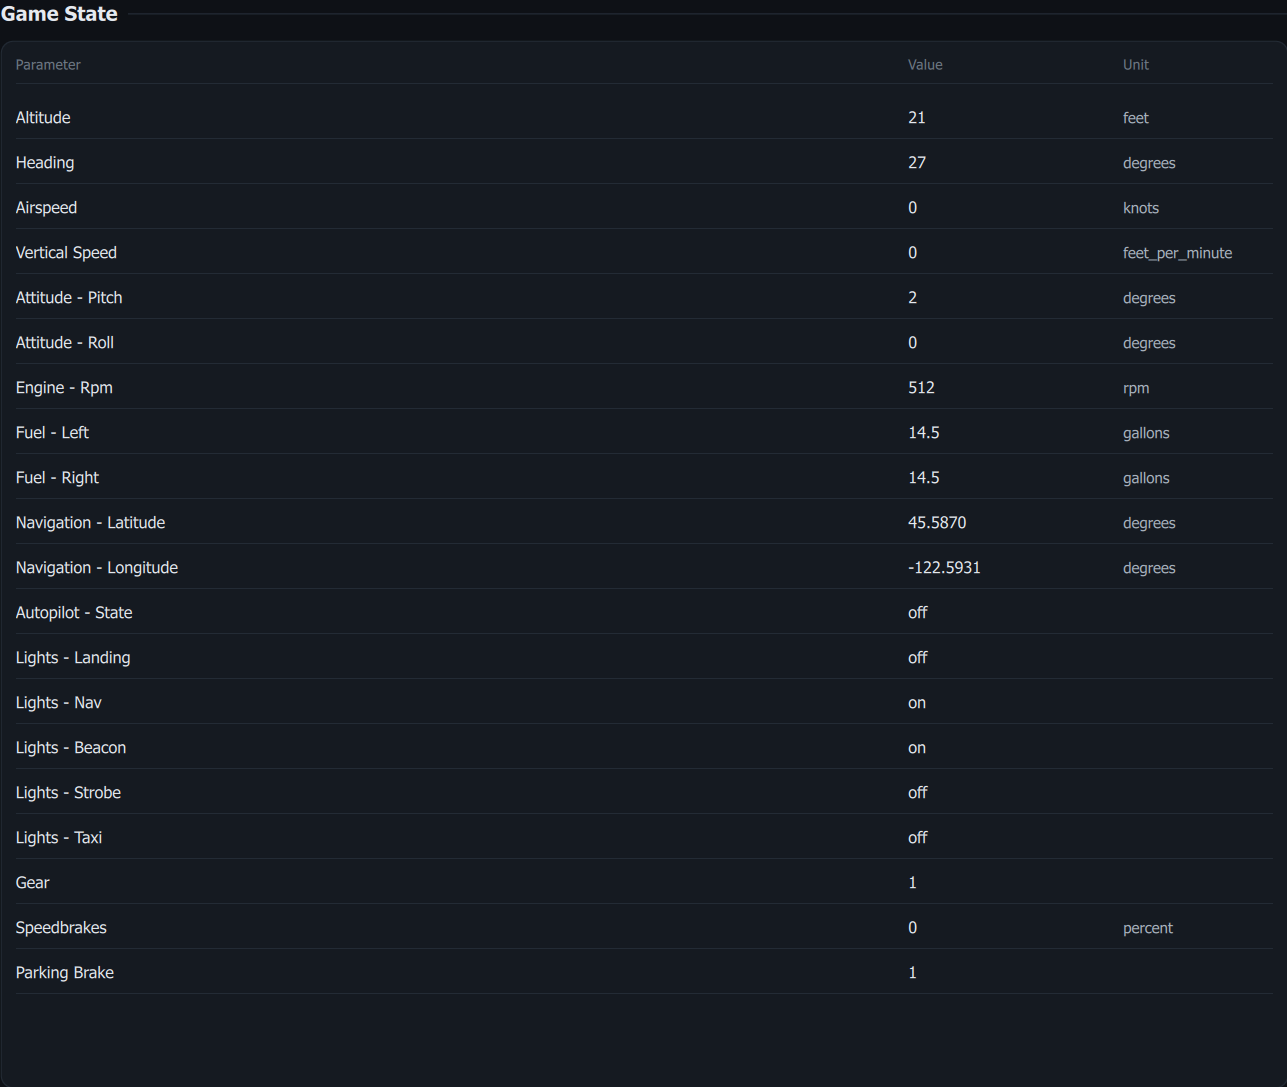Click the Lights - Beacon value on
Image resolution: width=1287 pixels, height=1087 pixels.
(917, 748)
